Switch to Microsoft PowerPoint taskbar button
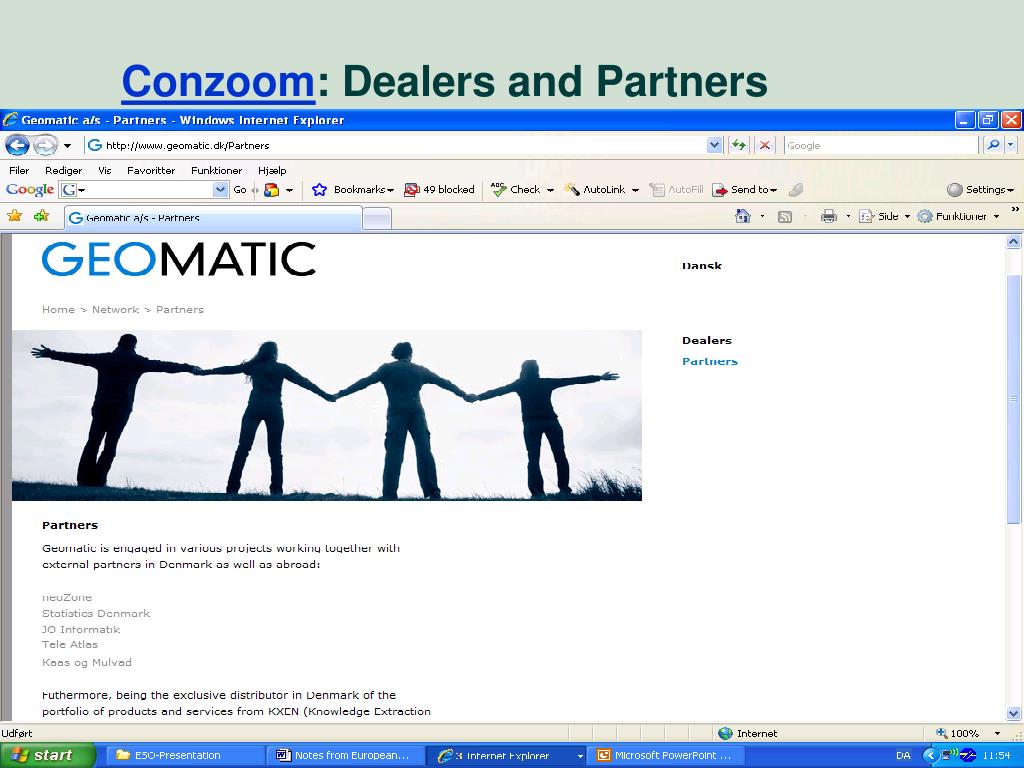Image resolution: width=1024 pixels, height=768 pixels. pyautogui.click(x=665, y=755)
